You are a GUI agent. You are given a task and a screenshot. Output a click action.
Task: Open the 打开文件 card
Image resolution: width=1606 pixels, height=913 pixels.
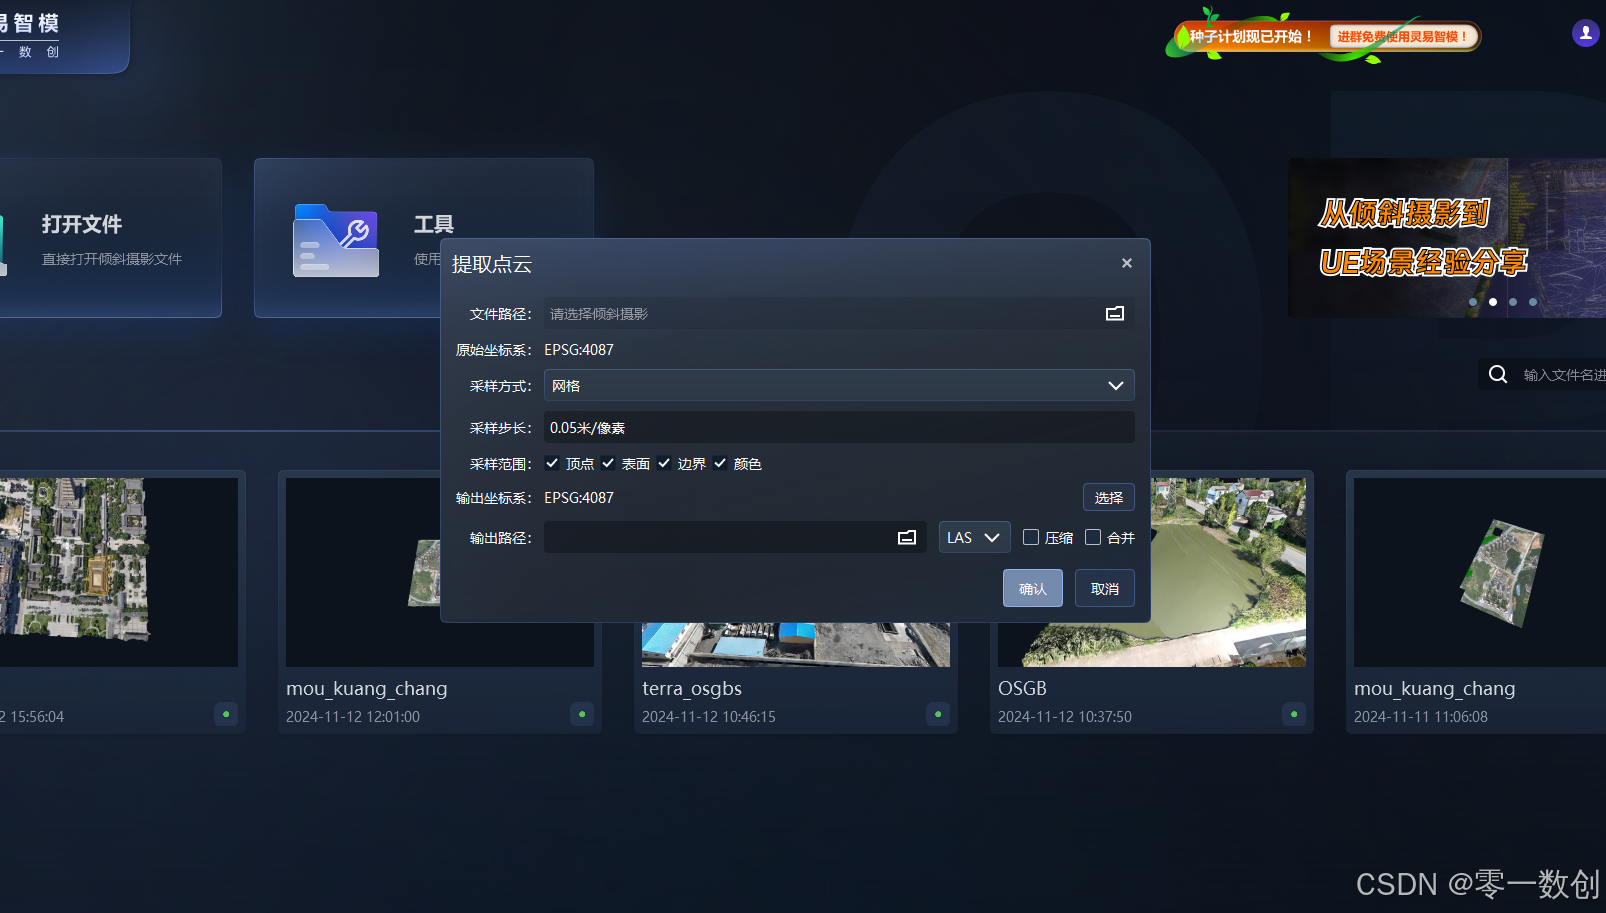pos(110,238)
